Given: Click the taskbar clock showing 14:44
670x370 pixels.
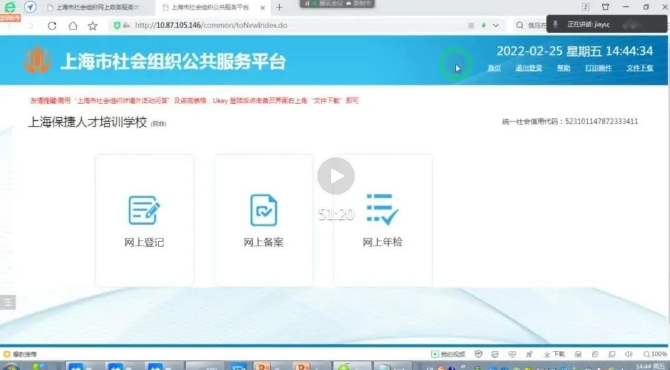Looking at the screenshot, I should pos(651,367).
